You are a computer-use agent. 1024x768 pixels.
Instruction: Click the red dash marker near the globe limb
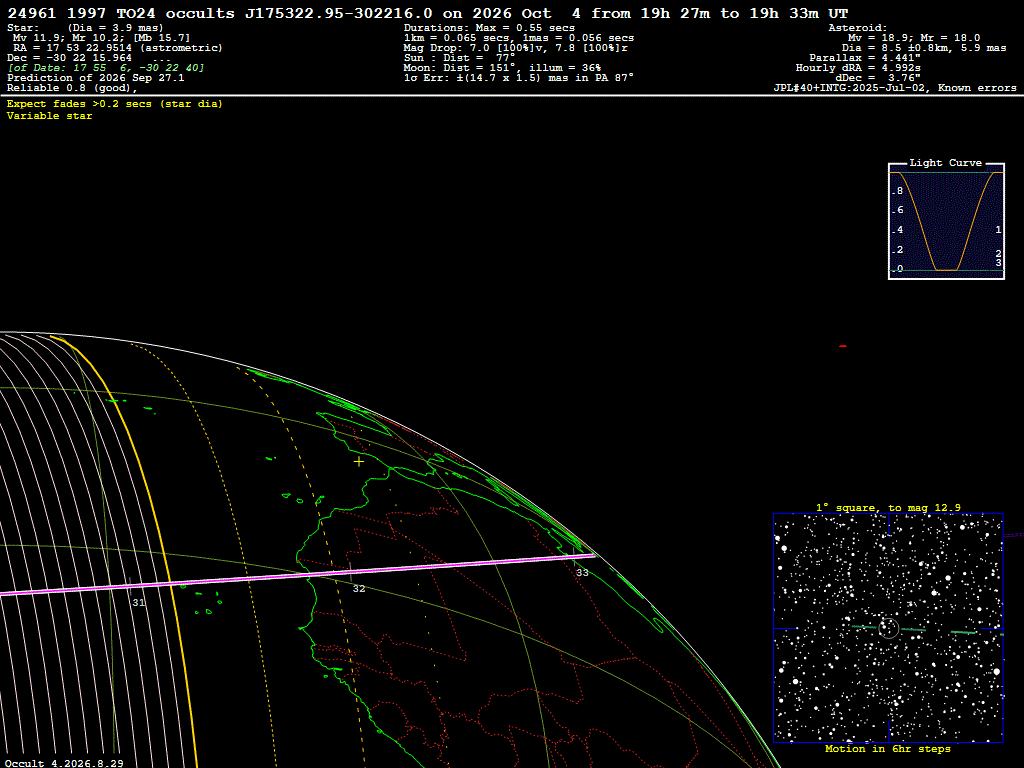click(842, 346)
